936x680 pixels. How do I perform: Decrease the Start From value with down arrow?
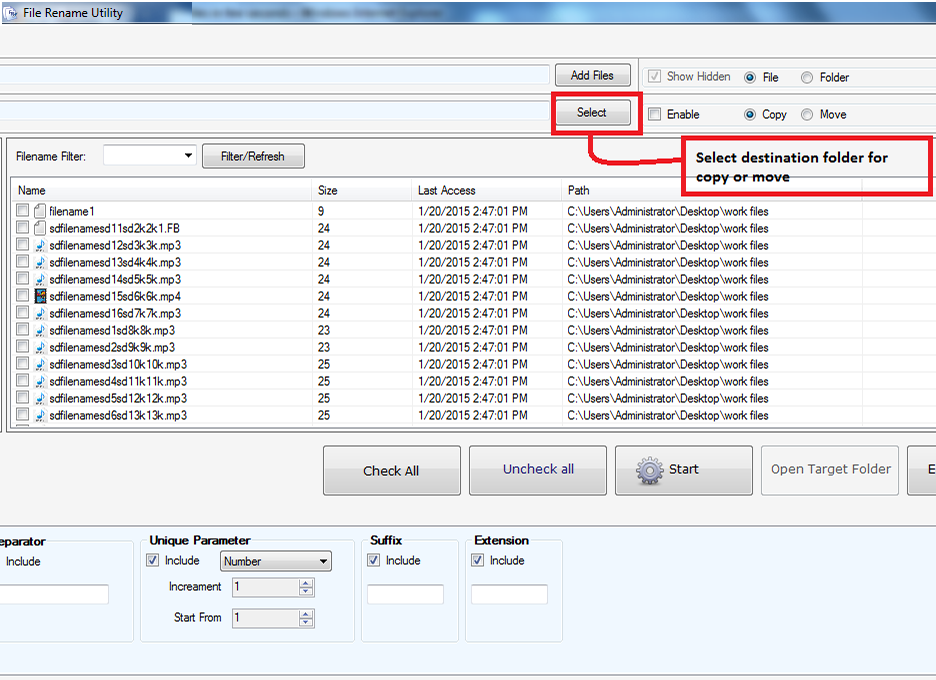pyautogui.click(x=306, y=622)
